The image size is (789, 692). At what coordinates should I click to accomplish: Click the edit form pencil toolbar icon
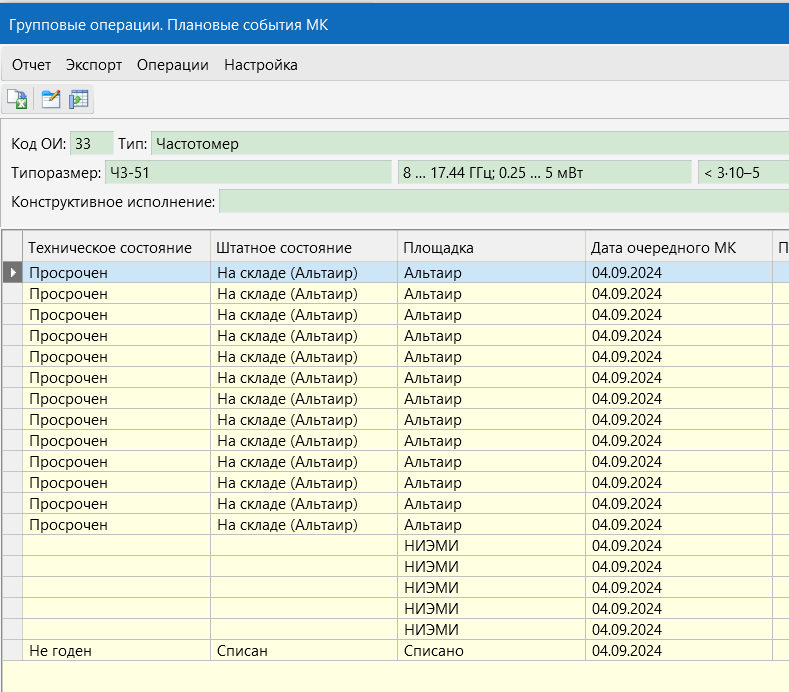point(50,99)
